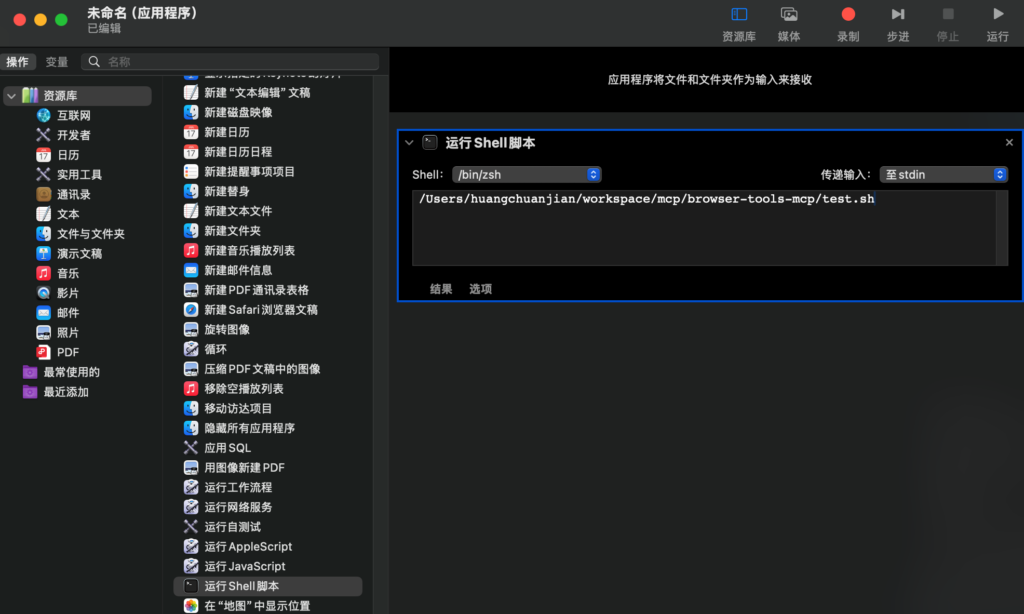Select 循环 action
Screen dimensions: 1024x614
(216, 349)
